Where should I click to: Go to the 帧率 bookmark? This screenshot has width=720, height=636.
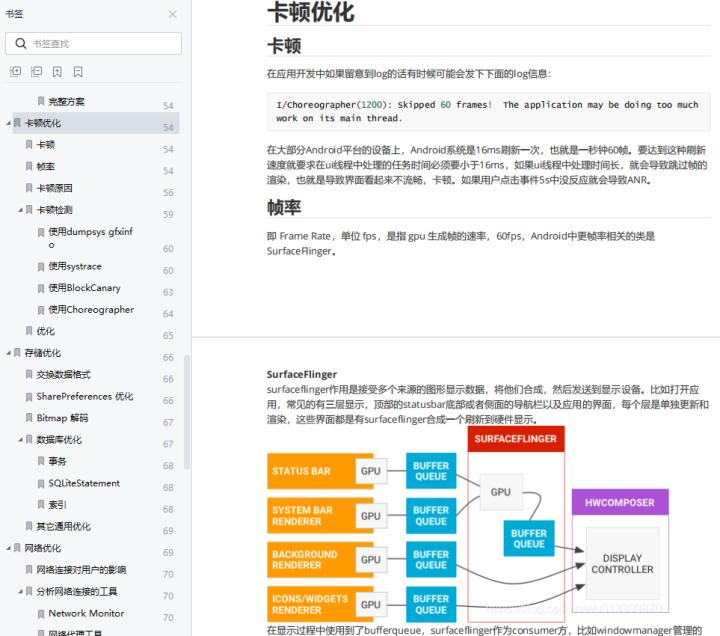tap(45, 166)
